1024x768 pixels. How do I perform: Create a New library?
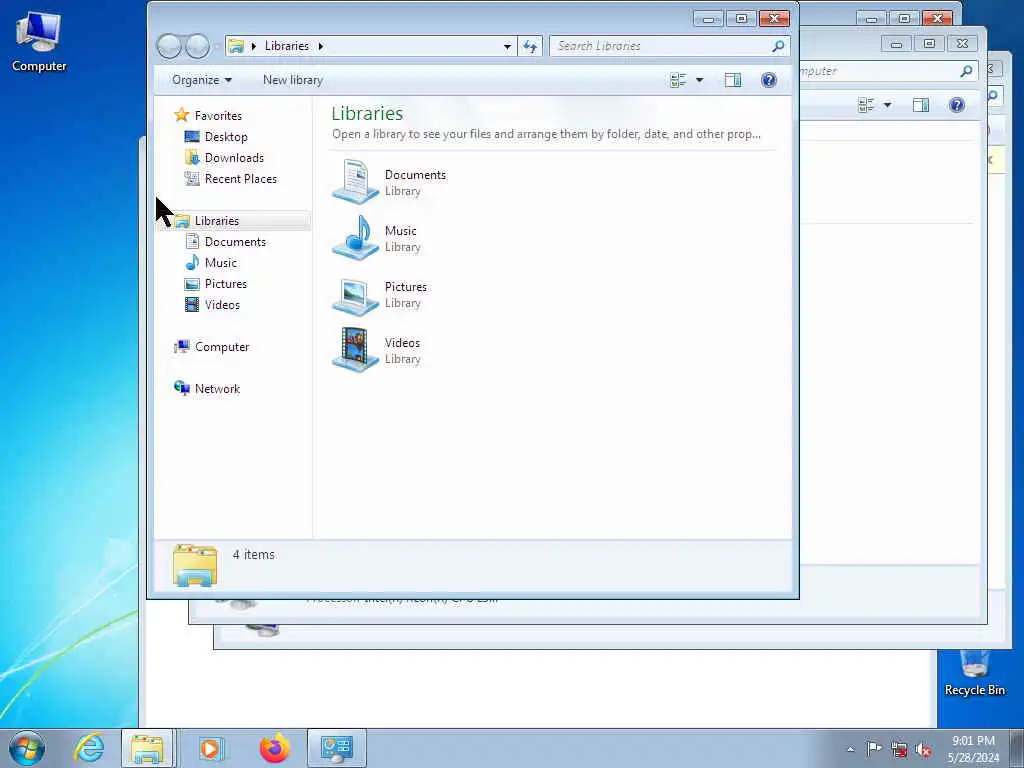[293, 80]
